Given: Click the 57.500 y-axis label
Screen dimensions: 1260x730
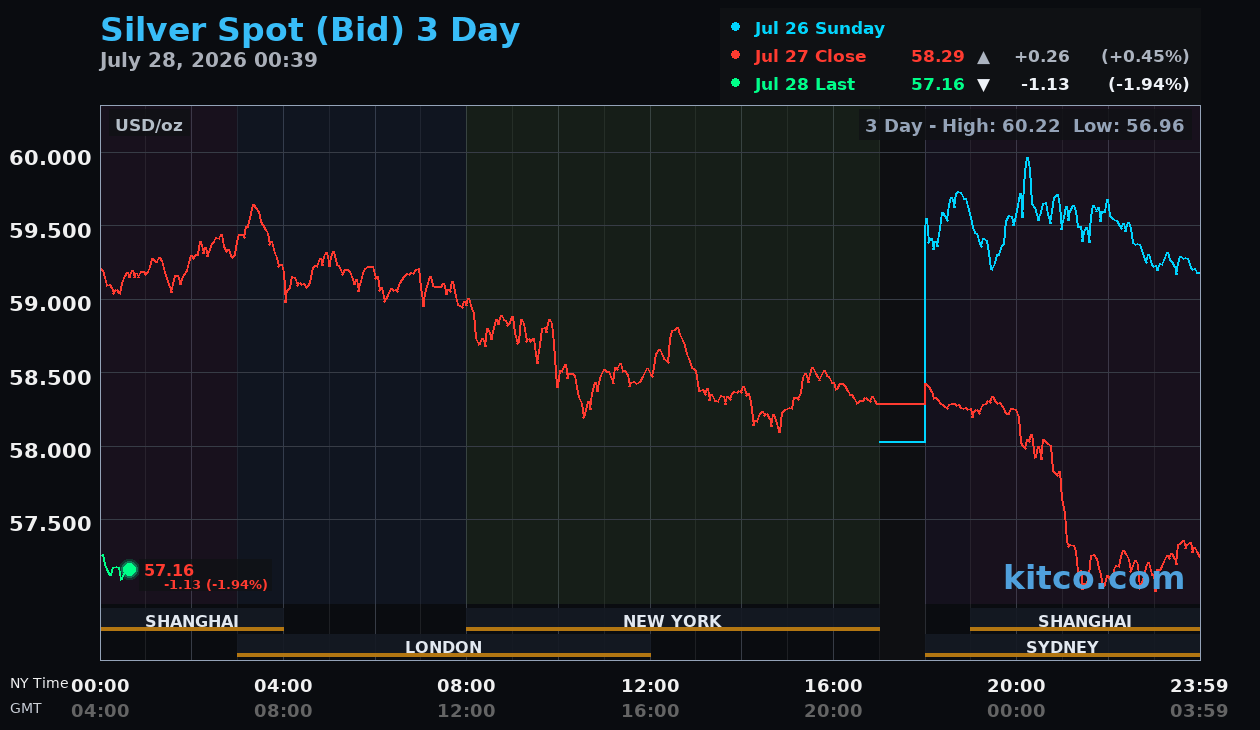Looking at the screenshot, I should point(50,523).
